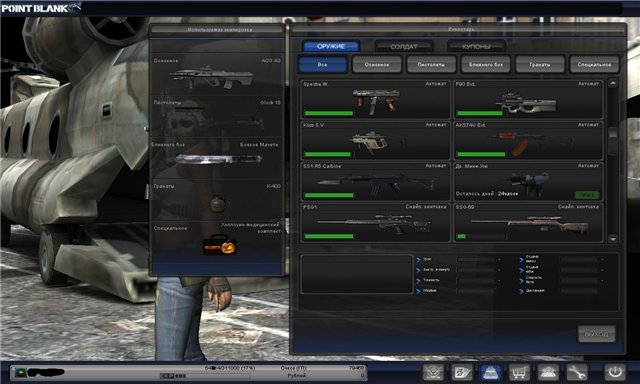Click the Выход button
Image resolution: width=640 pixels, height=384 pixels.
[x=596, y=334]
